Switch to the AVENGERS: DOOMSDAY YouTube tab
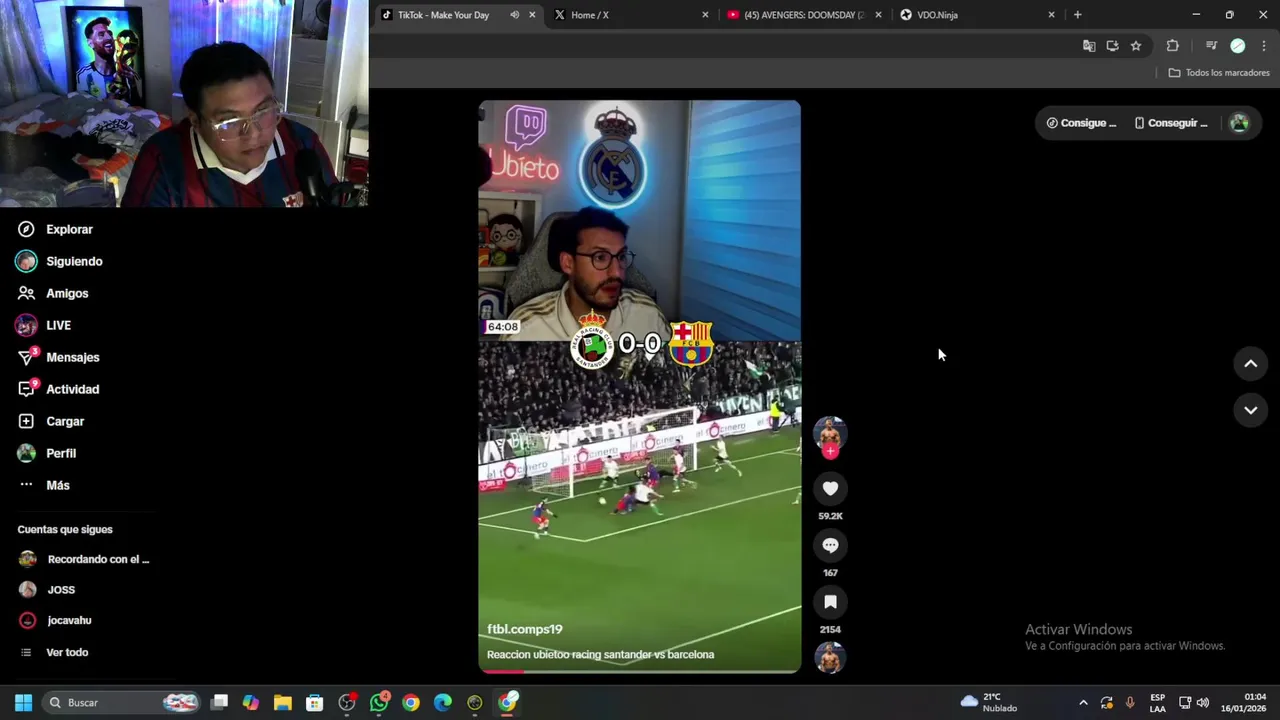 (x=804, y=15)
